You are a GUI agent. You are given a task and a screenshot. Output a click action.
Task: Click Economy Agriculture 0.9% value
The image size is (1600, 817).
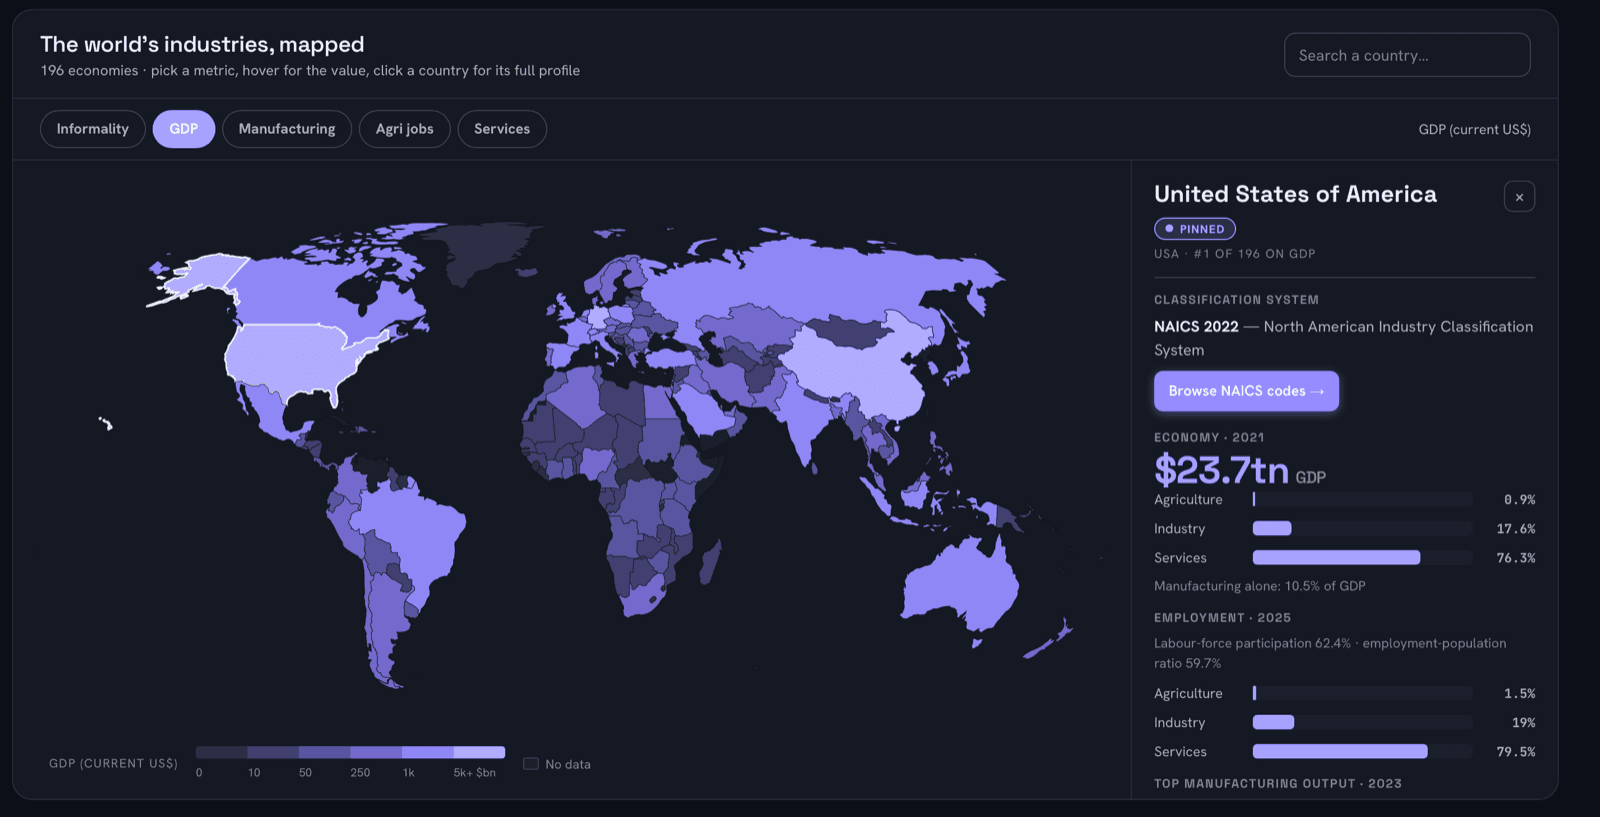point(1519,500)
